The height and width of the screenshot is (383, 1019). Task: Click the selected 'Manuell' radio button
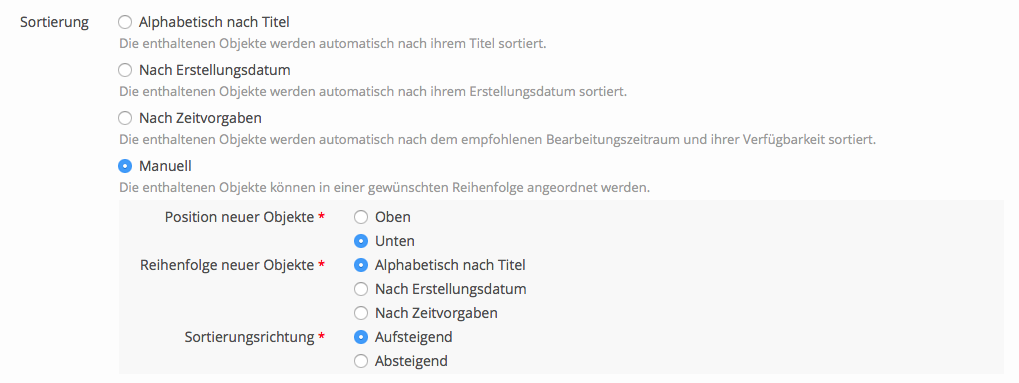(125, 166)
